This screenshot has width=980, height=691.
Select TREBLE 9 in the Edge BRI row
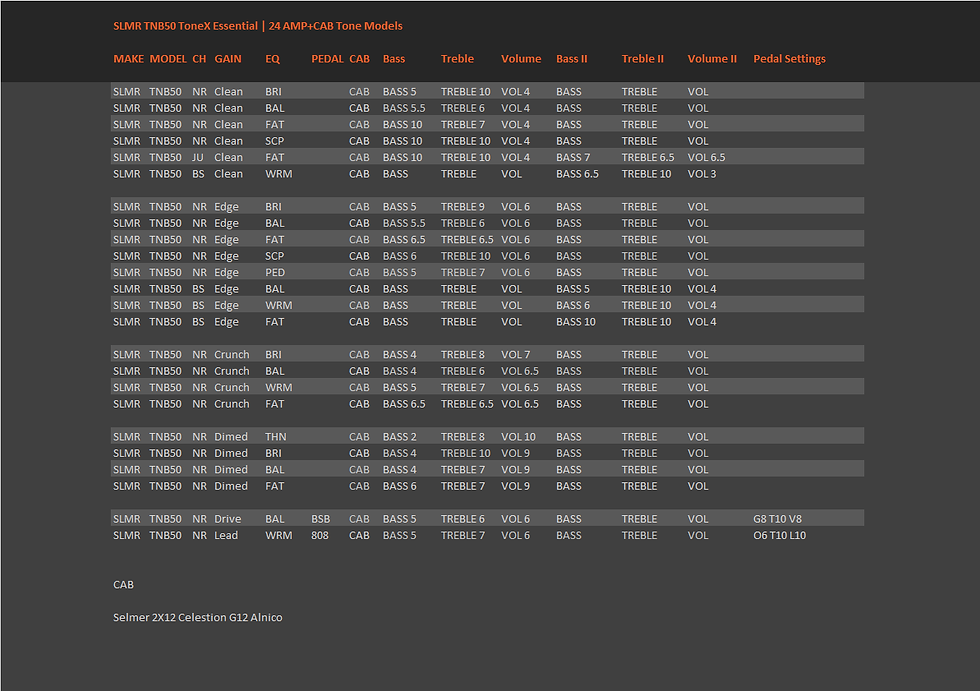pyautogui.click(x=462, y=207)
